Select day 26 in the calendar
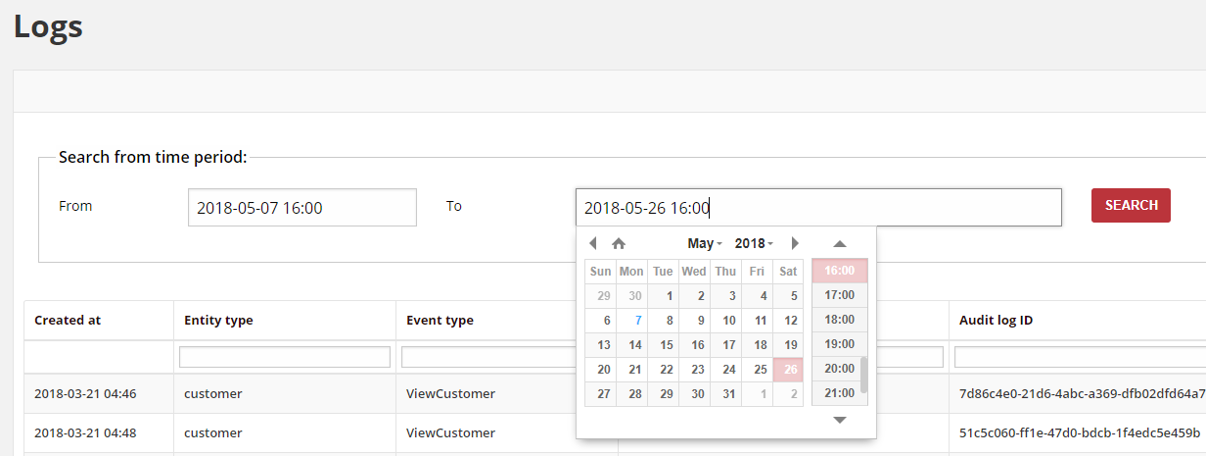Image resolution: width=1210 pixels, height=457 pixels. 788,369
